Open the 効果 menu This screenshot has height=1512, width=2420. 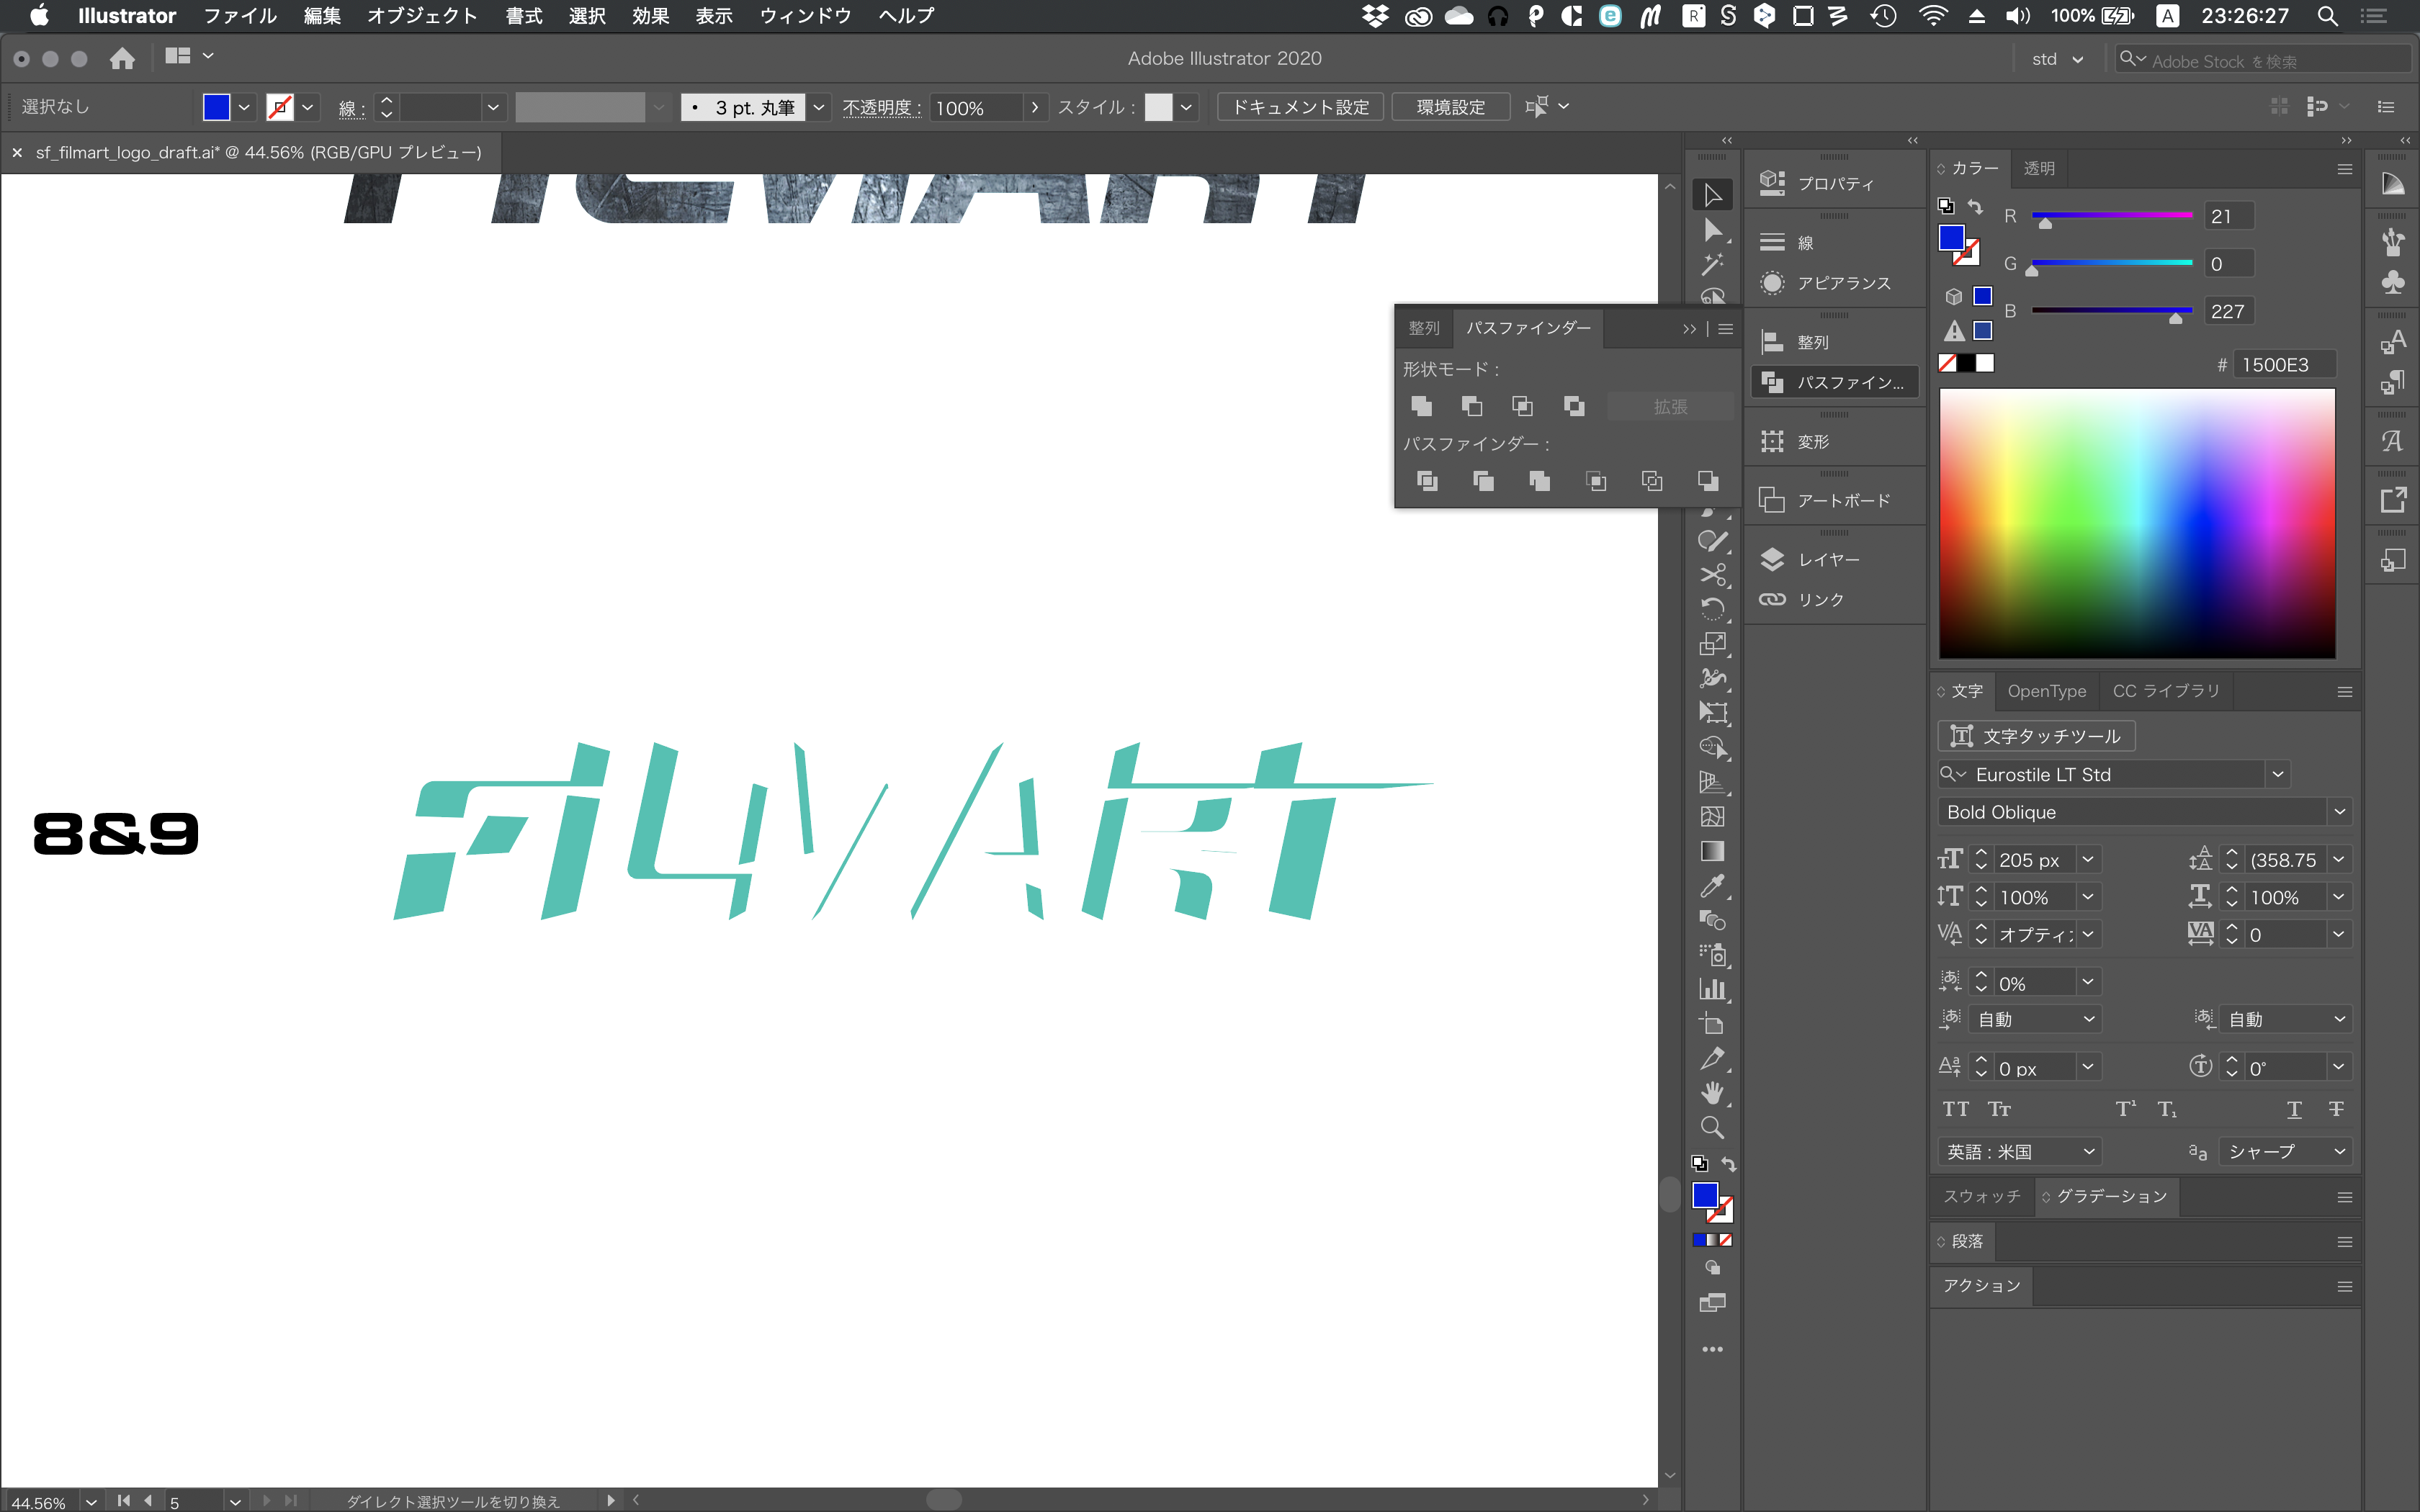pyautogui.click(x=650, y=16)
